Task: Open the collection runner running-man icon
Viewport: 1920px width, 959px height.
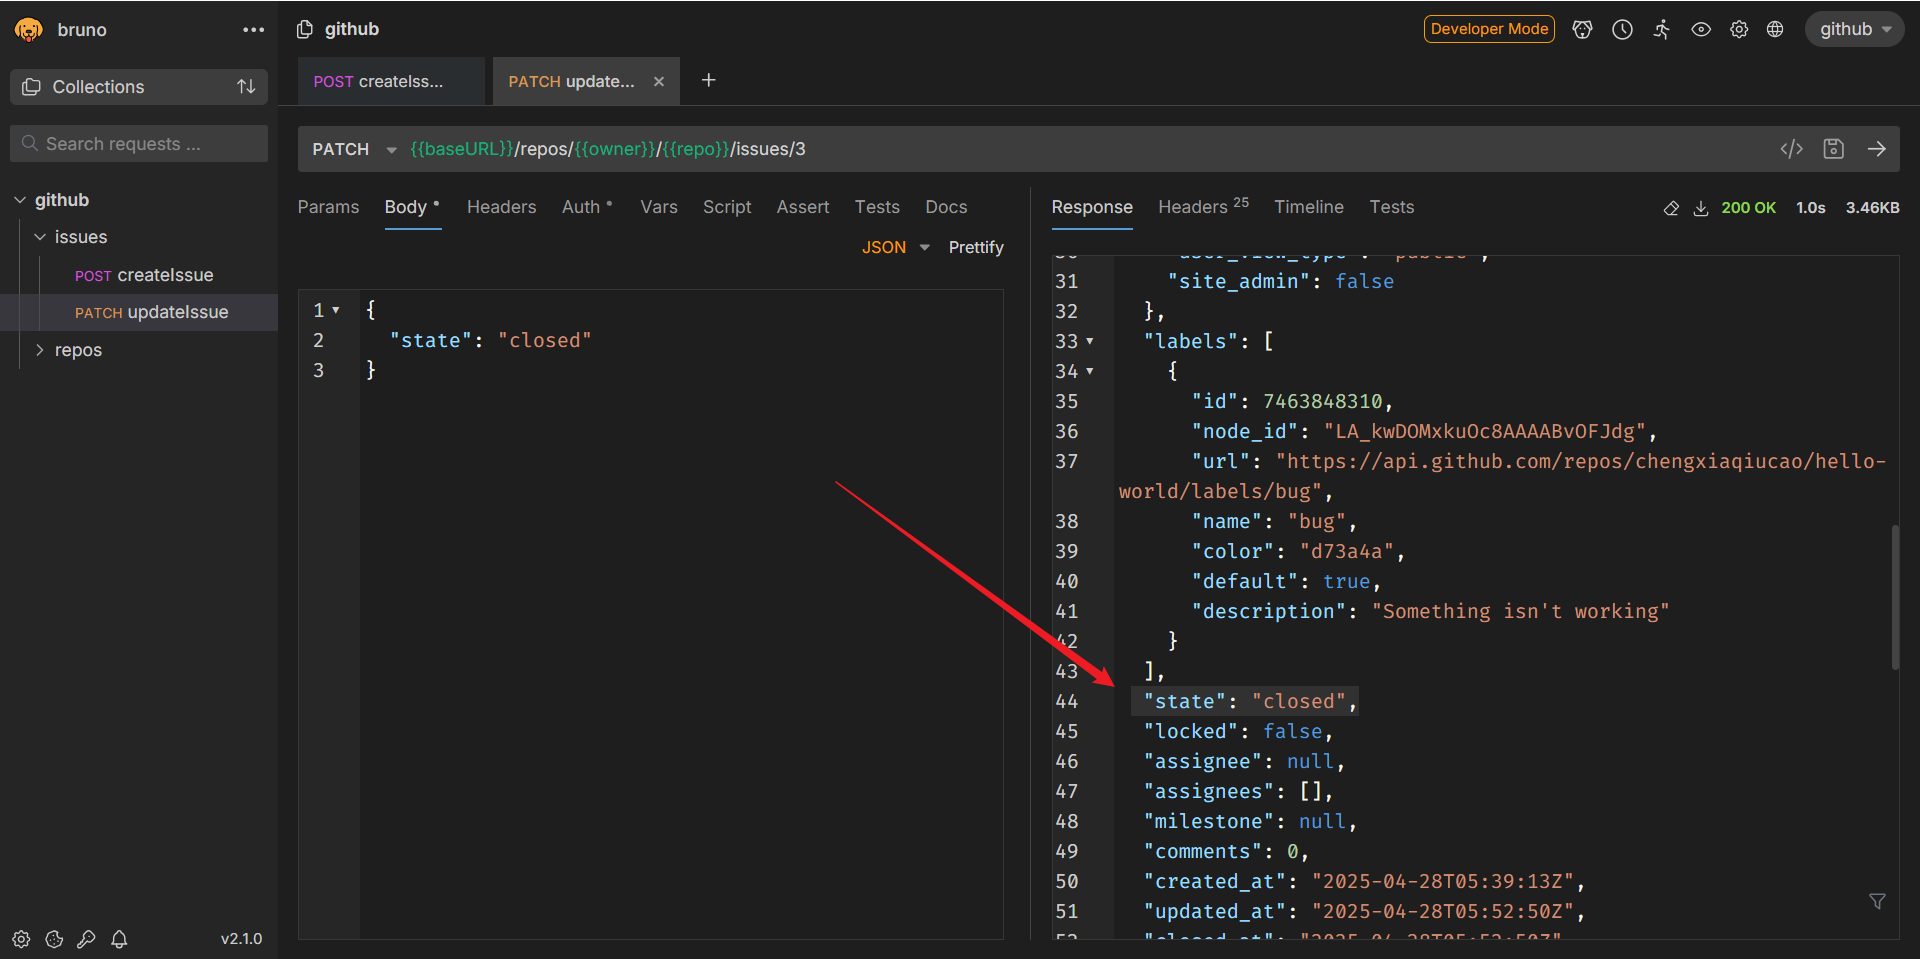Action: tap(1661, 29)
